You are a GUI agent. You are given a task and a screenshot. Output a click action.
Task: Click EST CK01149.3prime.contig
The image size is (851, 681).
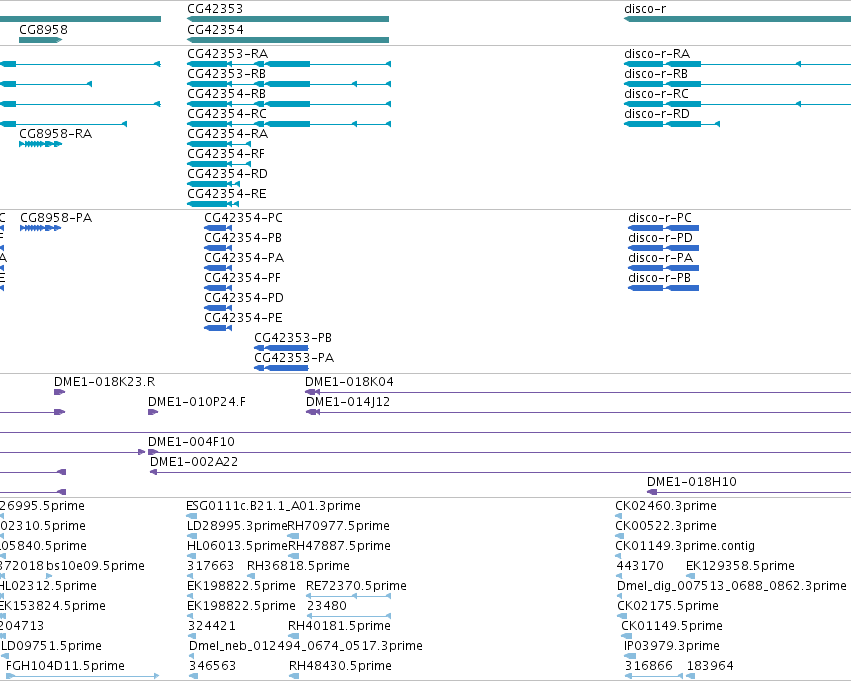pyautogui.click(x=618, y=556)
